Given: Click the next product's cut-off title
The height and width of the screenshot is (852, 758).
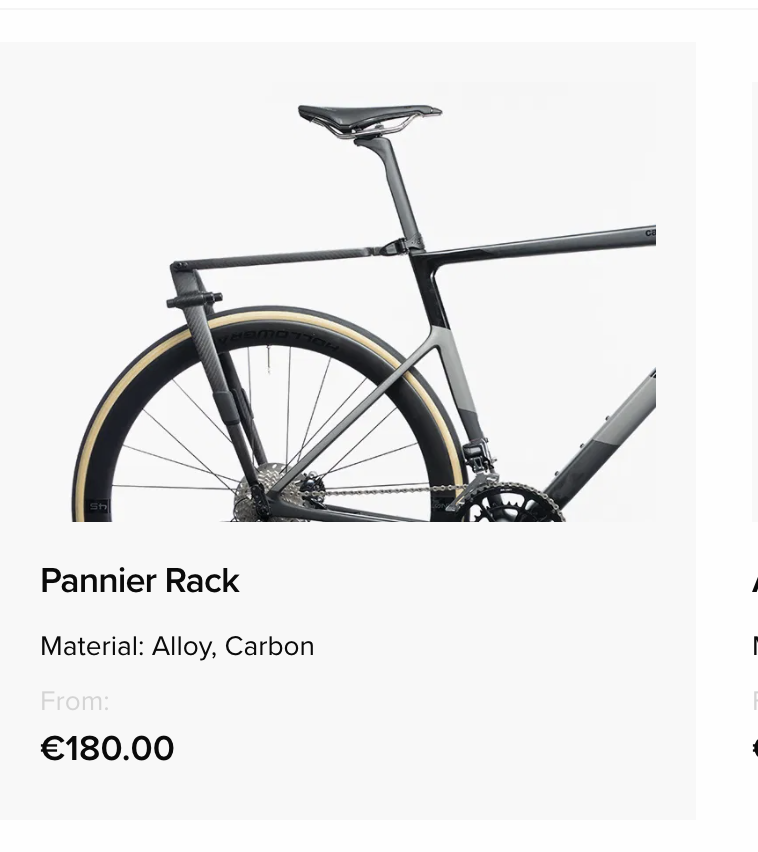Looking at the screenshot, I should pyautogui.click(x=755, y=582).
